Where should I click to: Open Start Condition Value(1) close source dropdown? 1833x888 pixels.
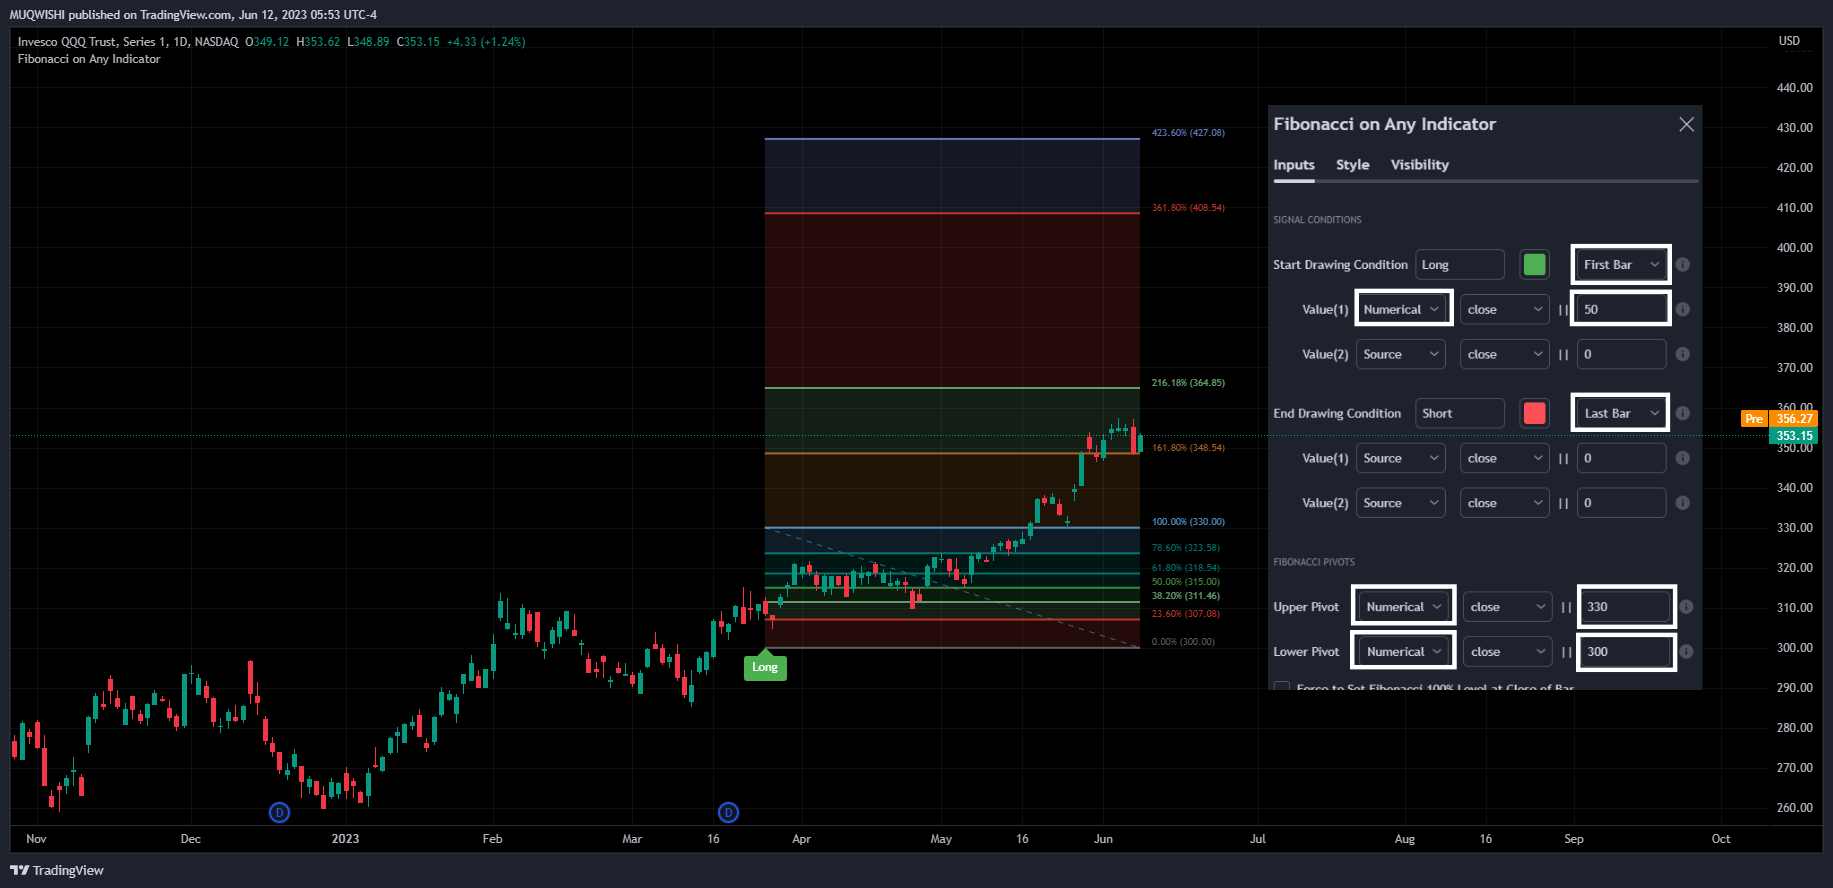pos(1505,309)
